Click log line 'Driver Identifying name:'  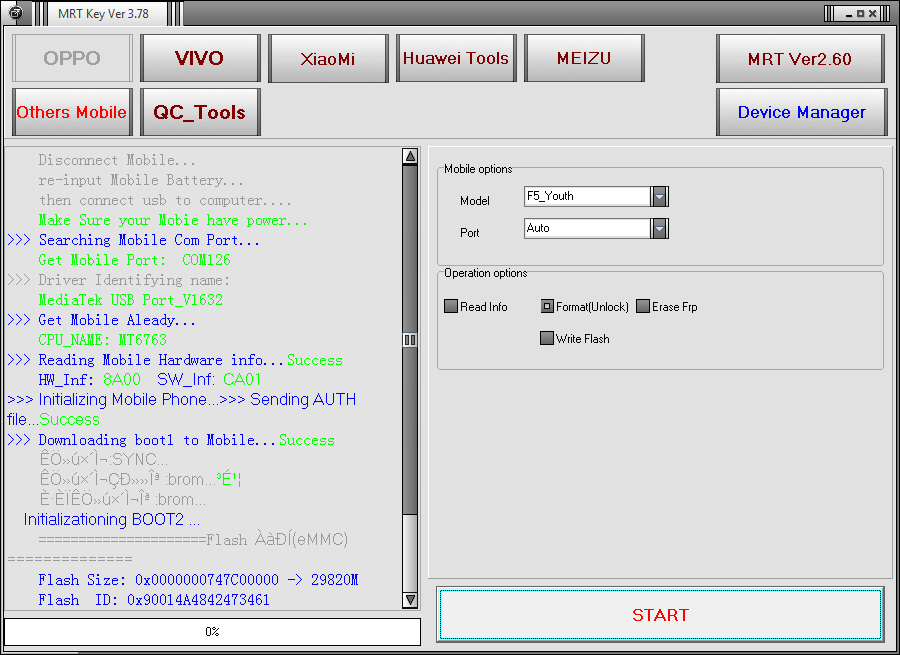134,280
